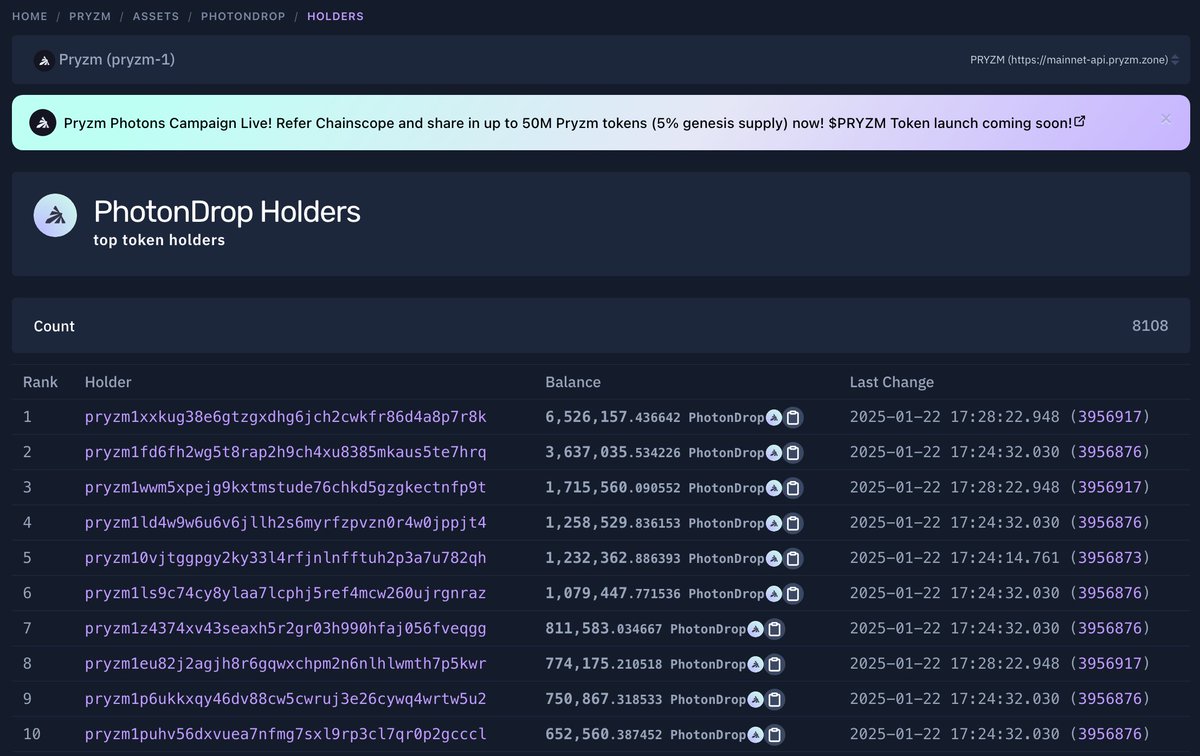Copy balance of 1,232,362.886393 PhotonDrop
This screenshot has height=756, width=1200.
coord(793,558)
